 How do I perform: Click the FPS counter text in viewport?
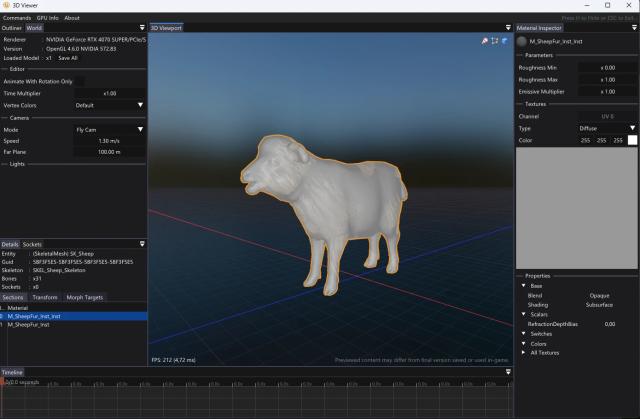(173, 360)
